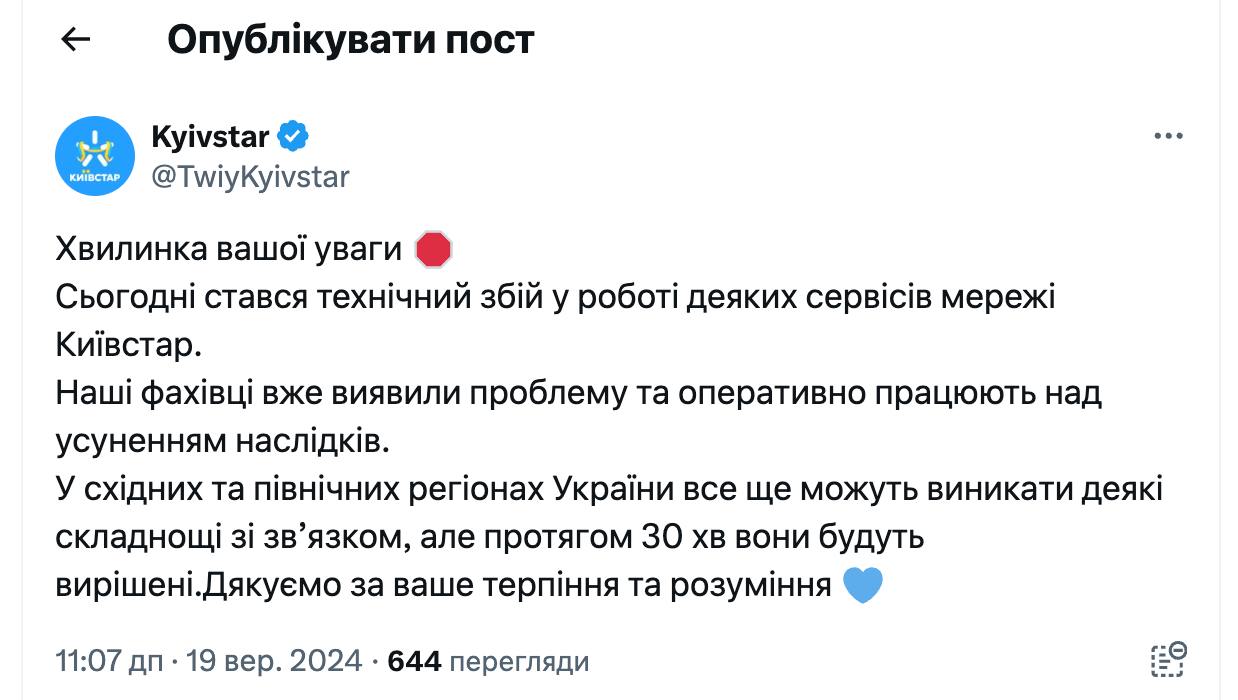Screen dimensions: 1238x700
Task: Click the line starting with Наші фахівці
Action: point(578,394)
